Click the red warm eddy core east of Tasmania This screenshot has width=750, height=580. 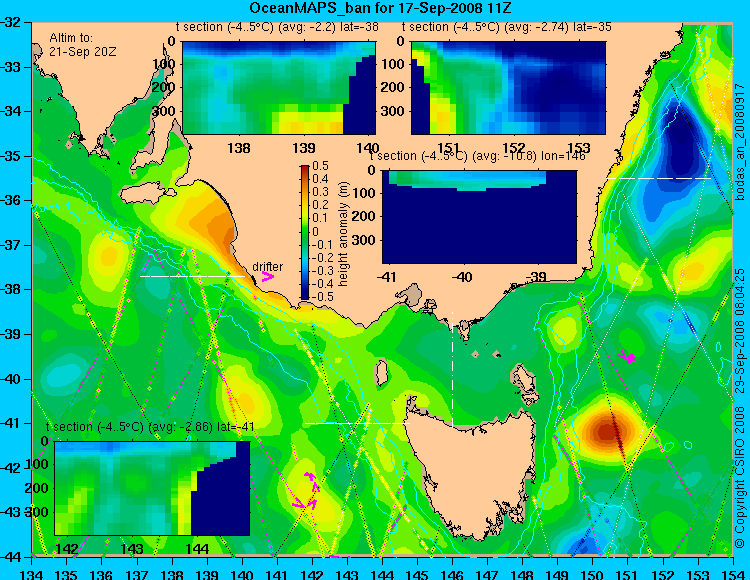tap(607, 433)
